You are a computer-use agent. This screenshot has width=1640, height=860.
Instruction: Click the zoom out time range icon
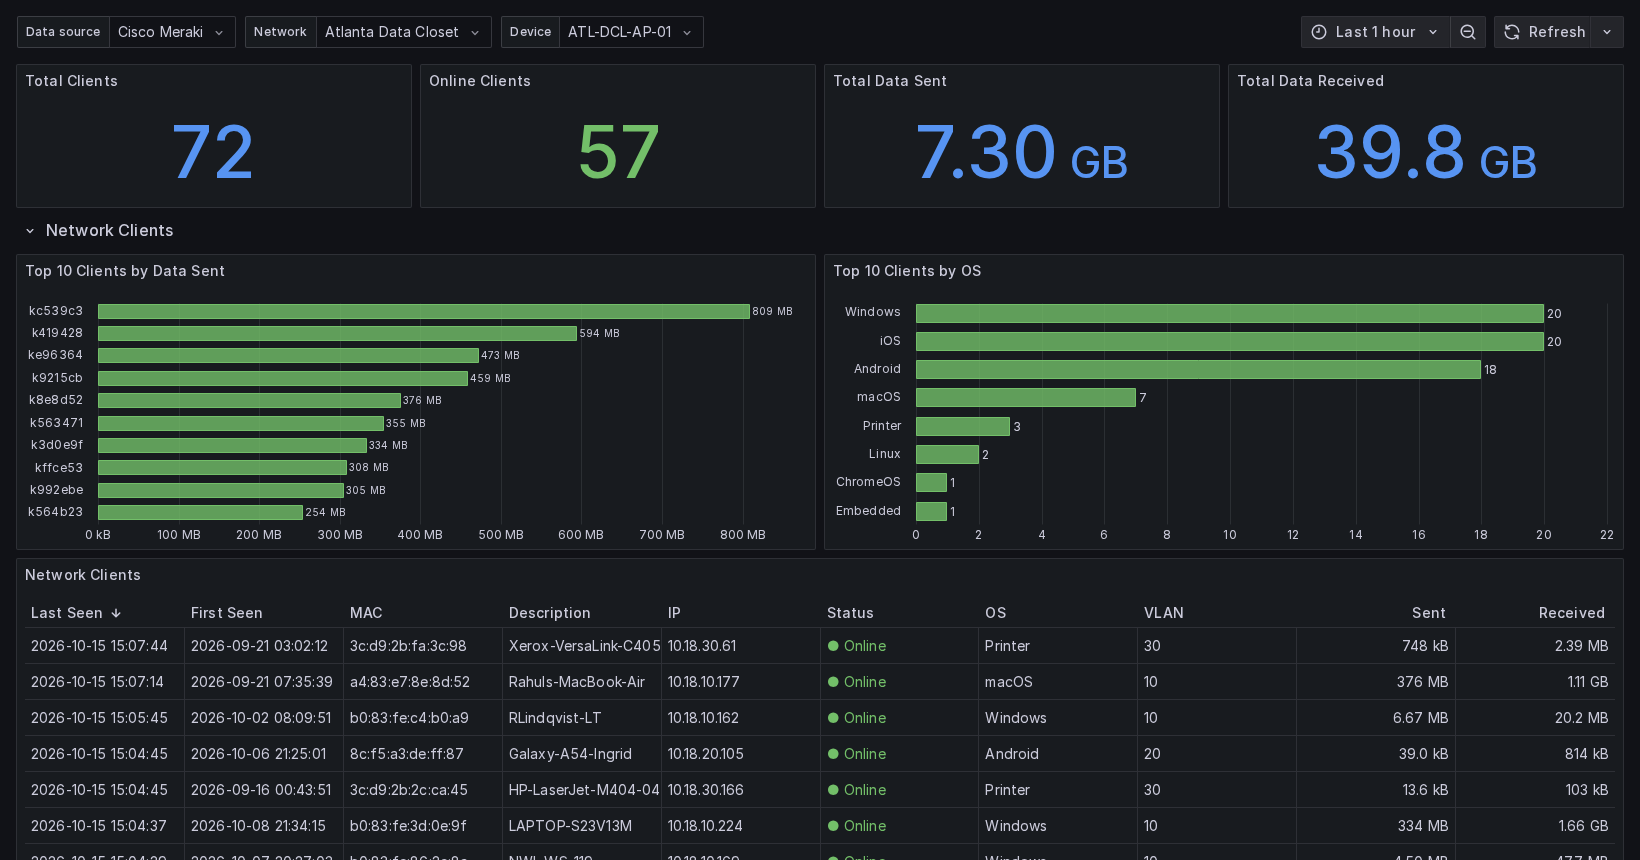[1468, 32]
